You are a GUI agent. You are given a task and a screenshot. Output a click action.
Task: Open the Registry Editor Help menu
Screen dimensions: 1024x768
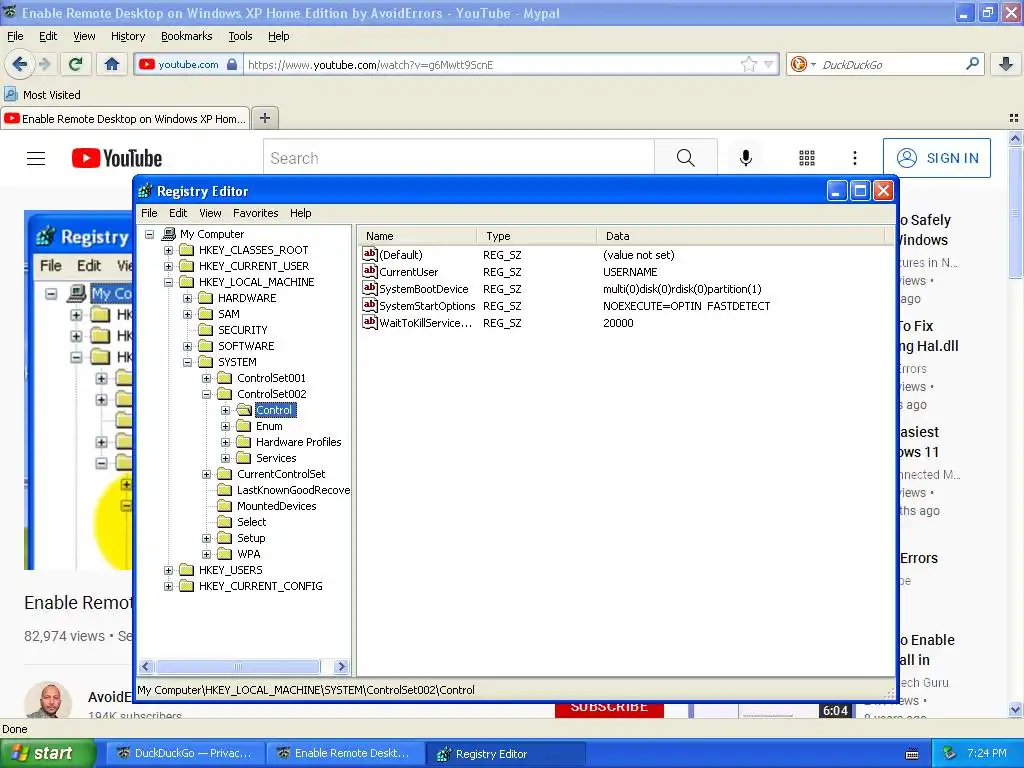tap(300, 213)
